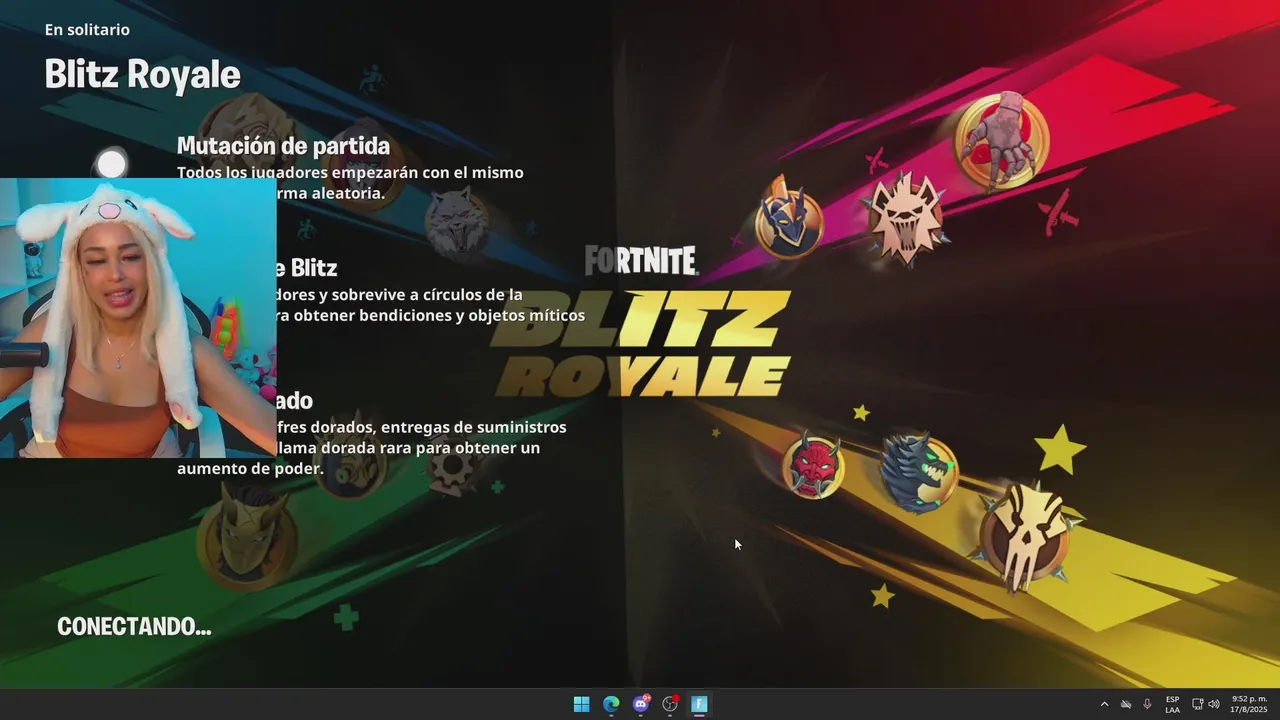Switch to Fortnite in the taskbar

pos(700,704)
